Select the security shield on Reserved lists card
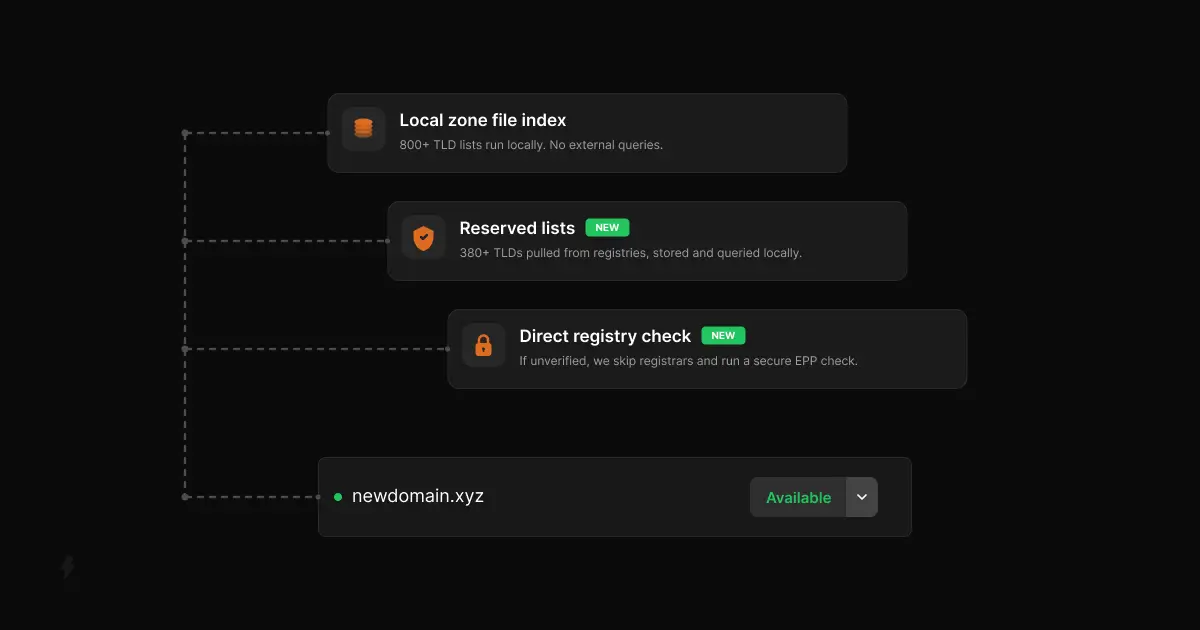The image size is (1200, 630). [x=423, y=237]
